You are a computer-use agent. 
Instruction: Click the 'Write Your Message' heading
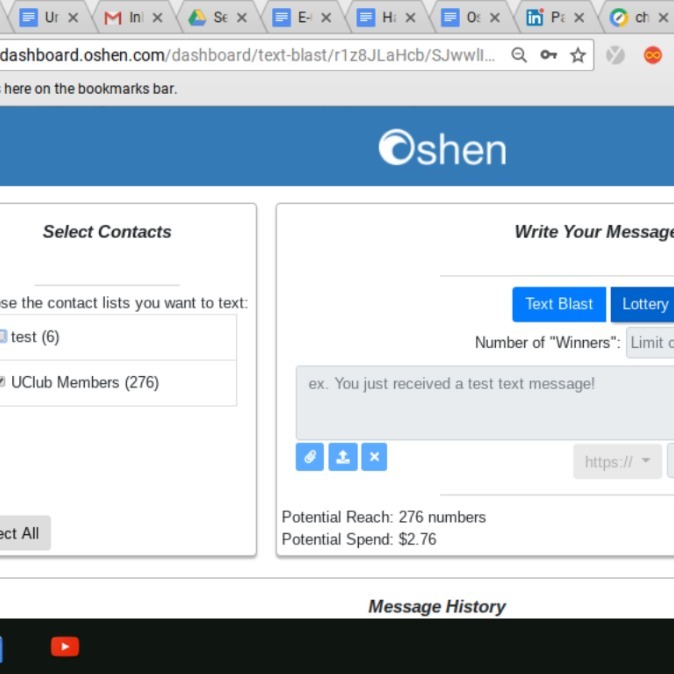pos(594,232)
